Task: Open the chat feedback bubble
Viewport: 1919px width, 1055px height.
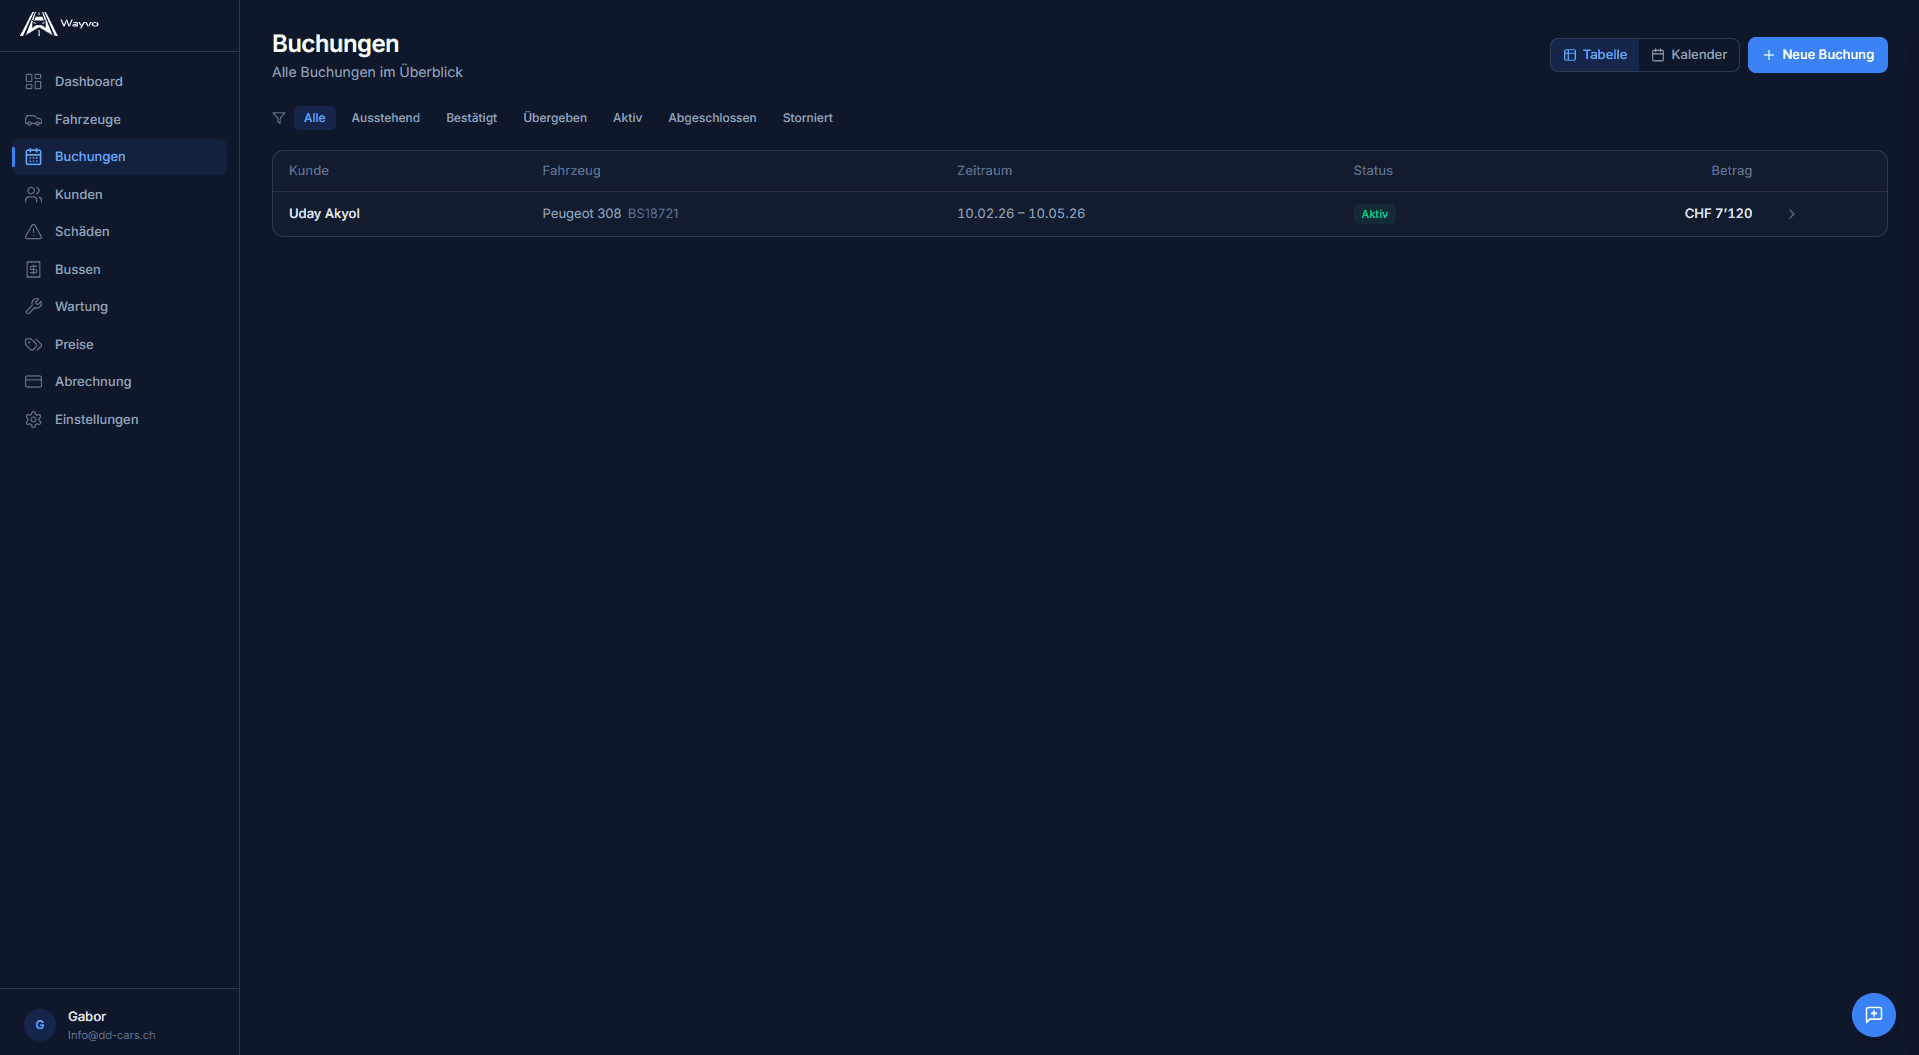Action: click(1873, 1015)
